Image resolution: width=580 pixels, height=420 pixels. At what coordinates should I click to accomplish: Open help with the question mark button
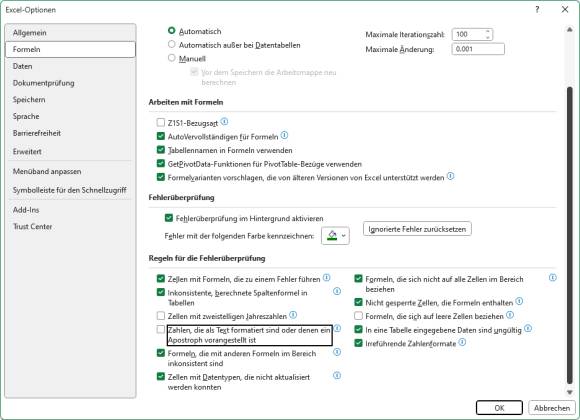click(537, 10)
